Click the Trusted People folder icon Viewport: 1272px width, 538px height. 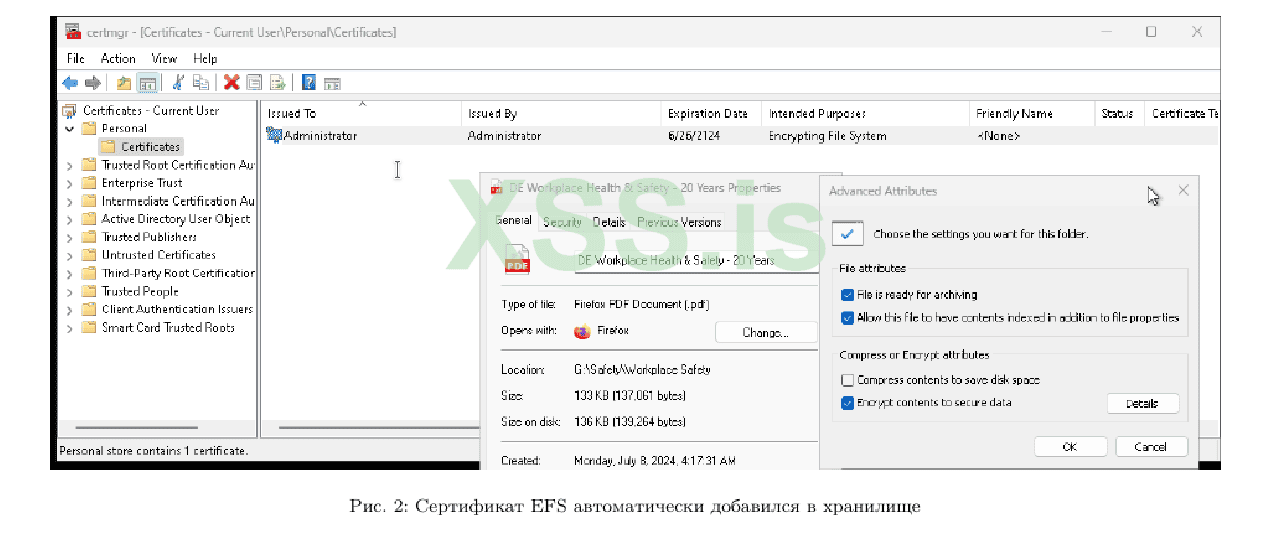pyautogui.click(x=89, y=291)
